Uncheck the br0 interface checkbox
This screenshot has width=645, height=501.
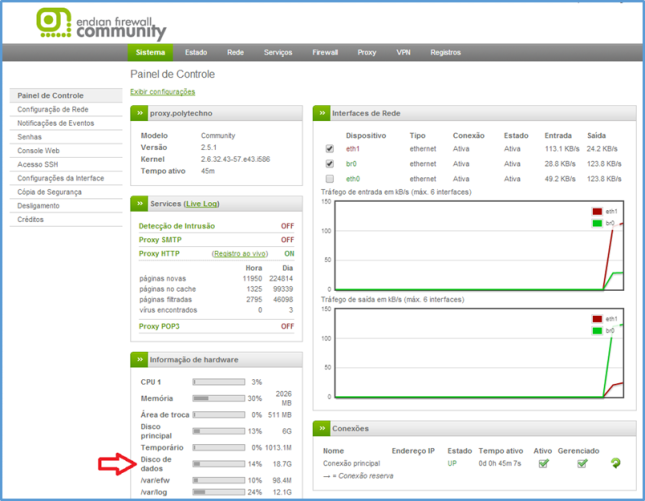[329, 164]
